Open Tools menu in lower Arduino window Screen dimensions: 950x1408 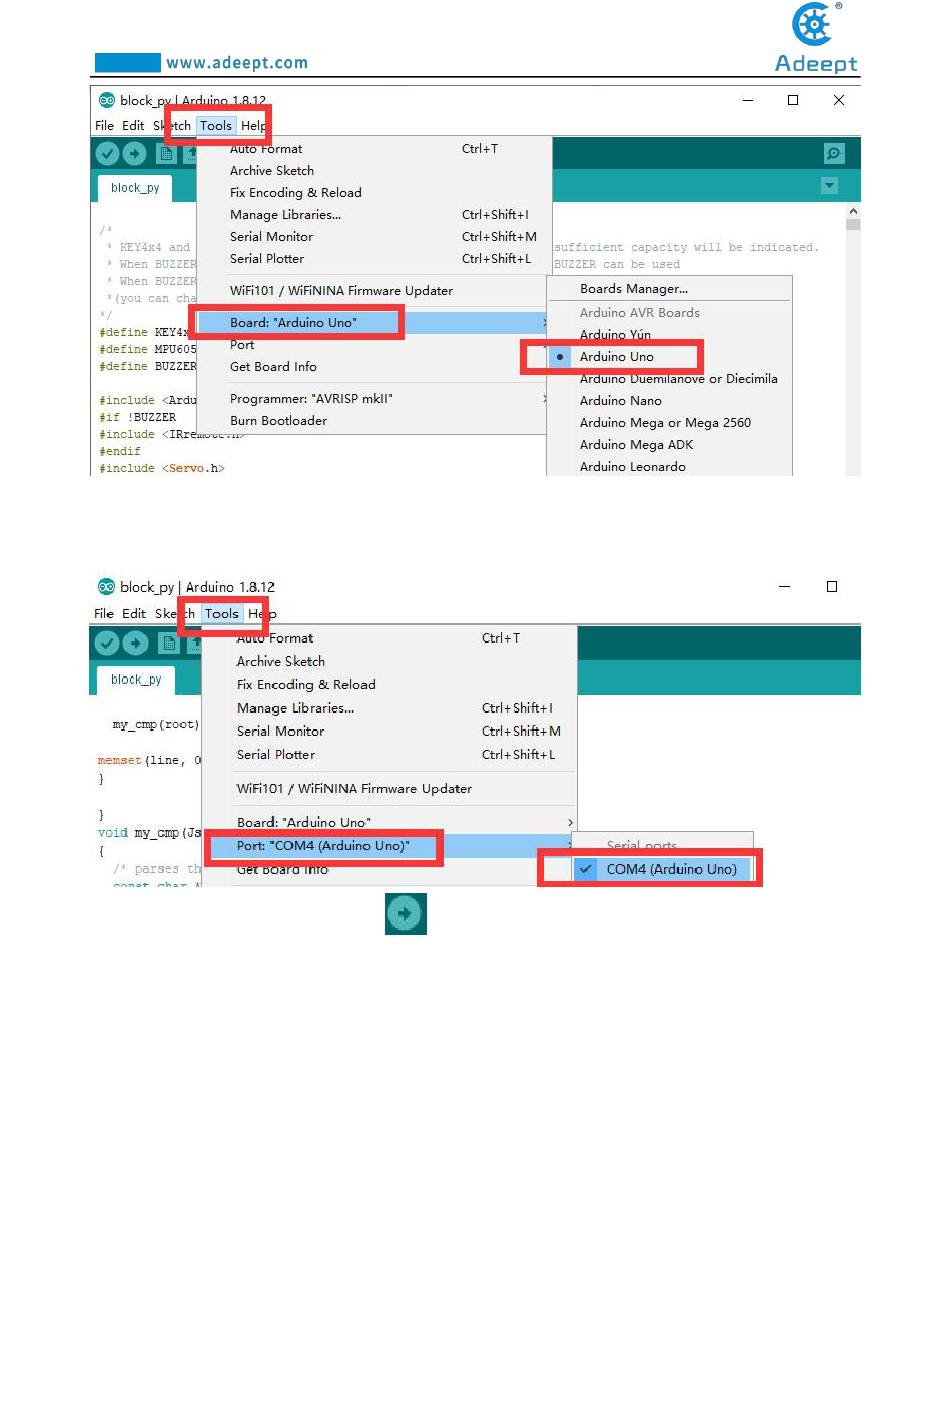point(222,613)
